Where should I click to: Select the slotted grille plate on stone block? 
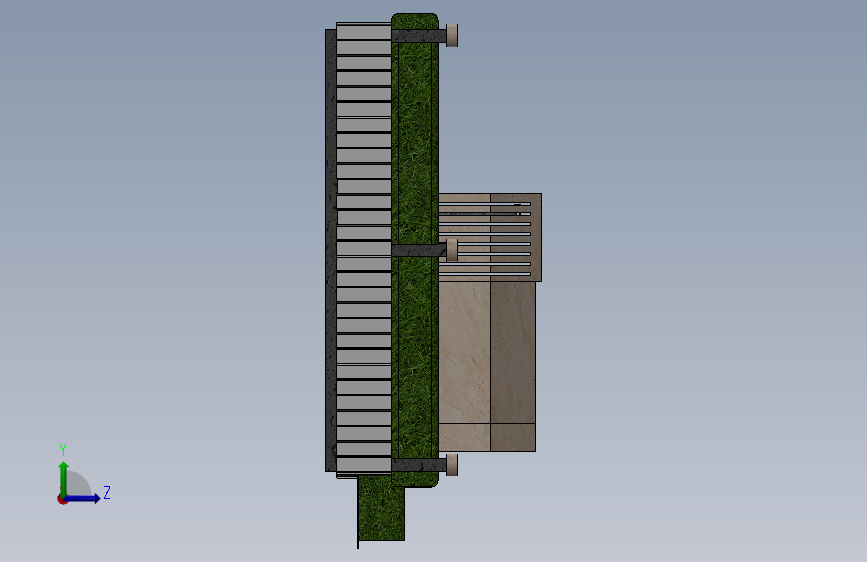pos(490,237)
